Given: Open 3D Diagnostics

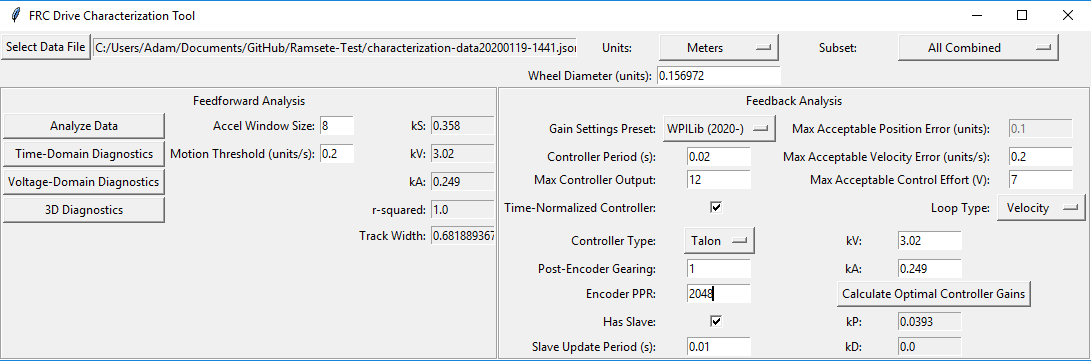Looking at the screenshot, I should (83, 209).
